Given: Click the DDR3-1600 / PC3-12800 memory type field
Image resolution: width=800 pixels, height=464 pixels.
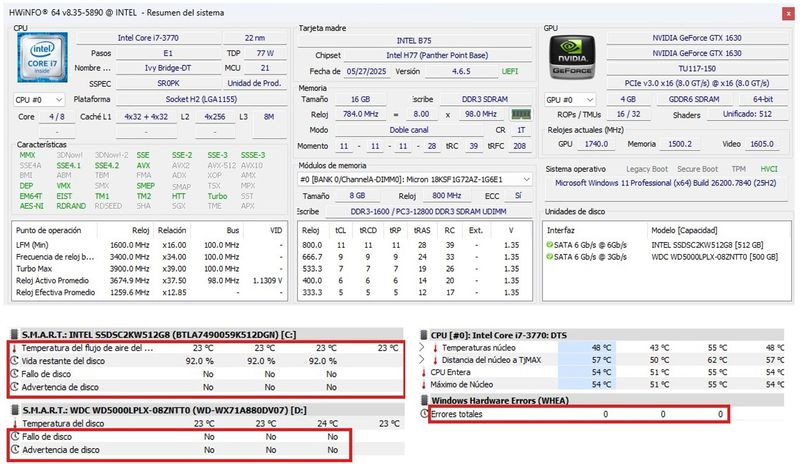Looking at the screenshot, I should (x=429, y=211).
